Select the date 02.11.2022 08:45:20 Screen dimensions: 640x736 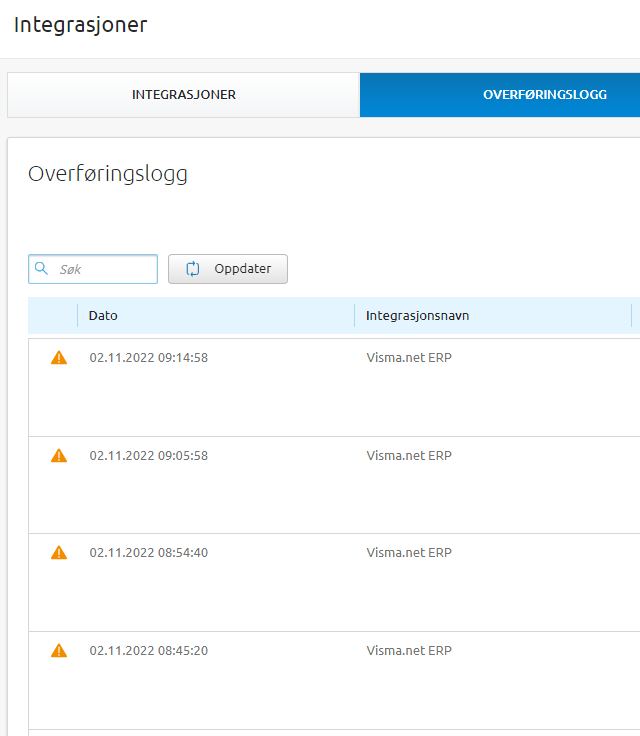[148, 651]
